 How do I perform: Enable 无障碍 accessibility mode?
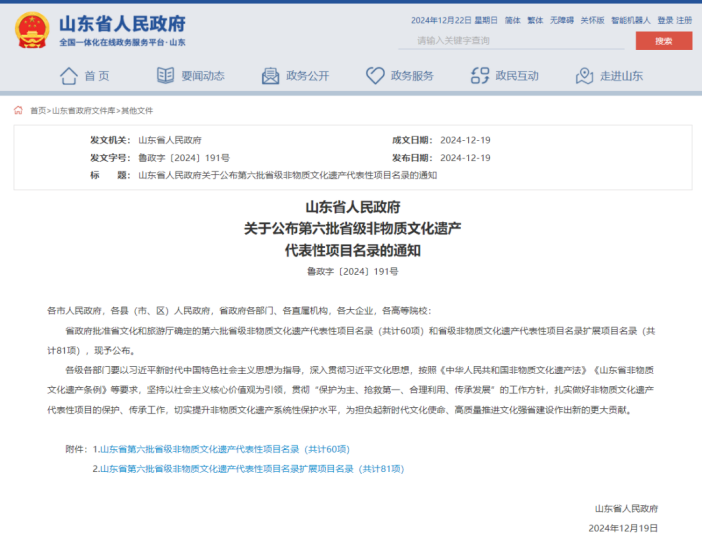click(562, 20)
